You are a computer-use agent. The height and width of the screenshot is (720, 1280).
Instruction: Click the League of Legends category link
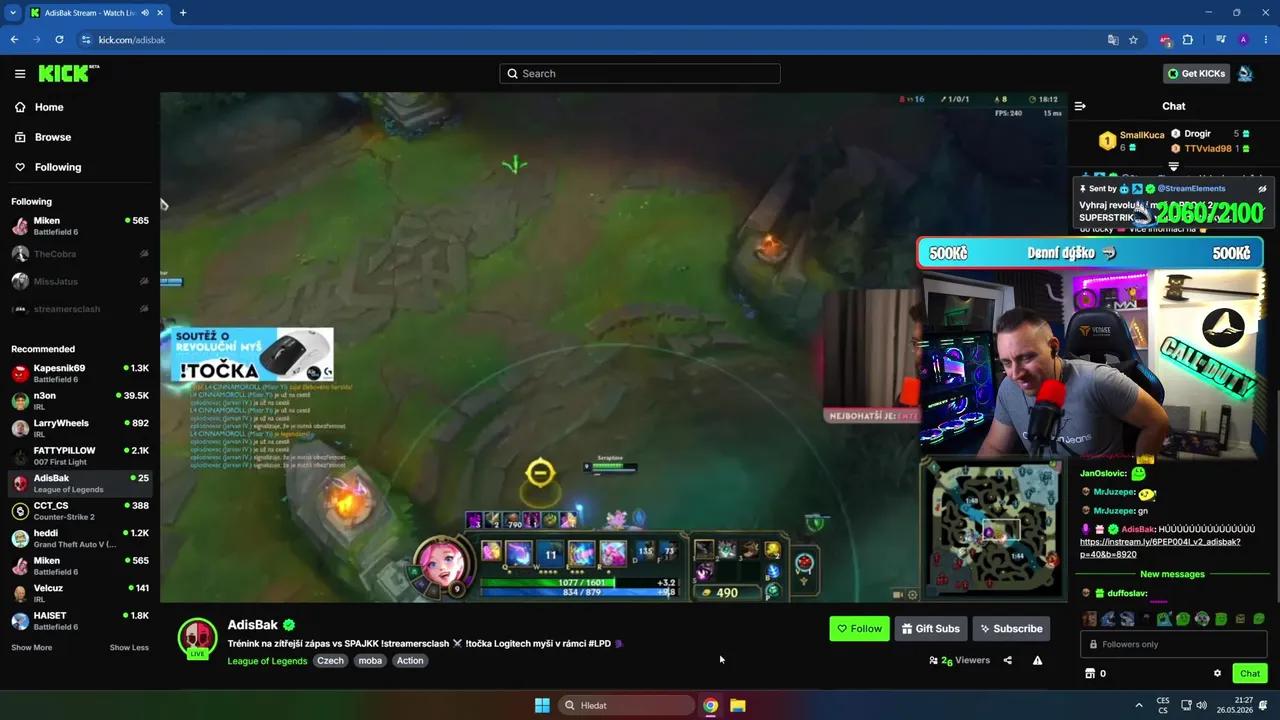267,661
